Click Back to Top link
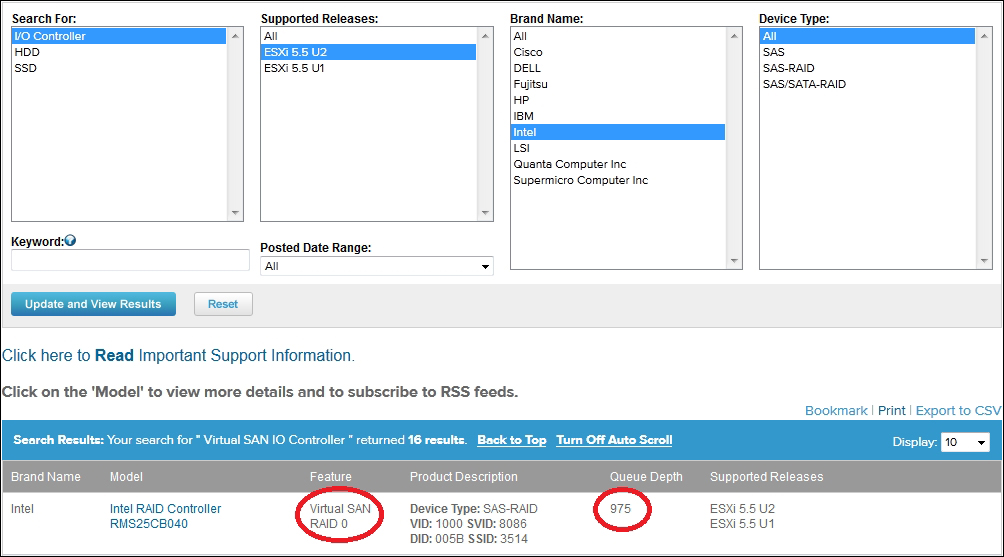This screenshot has height=557, width=1004. (512, 440)
